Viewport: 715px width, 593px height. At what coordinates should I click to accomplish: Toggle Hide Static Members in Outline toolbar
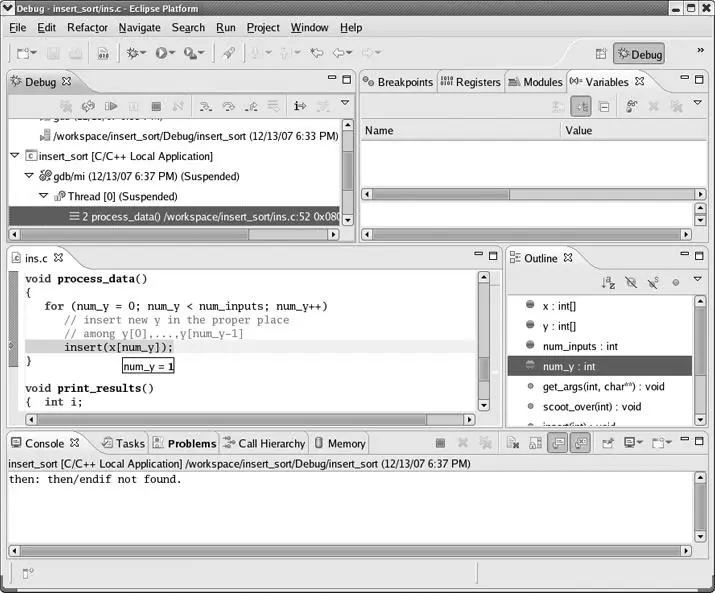coord(653,283)
